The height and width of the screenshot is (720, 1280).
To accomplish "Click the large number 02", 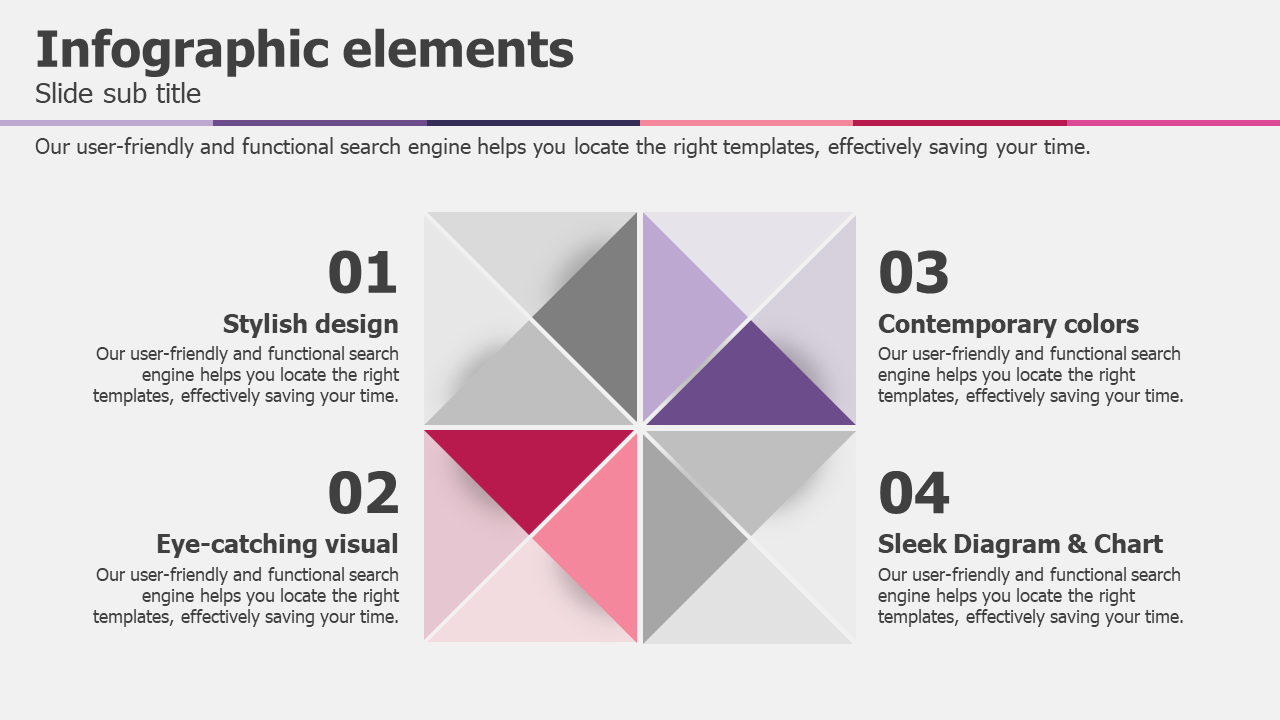I will click(362, 493).
